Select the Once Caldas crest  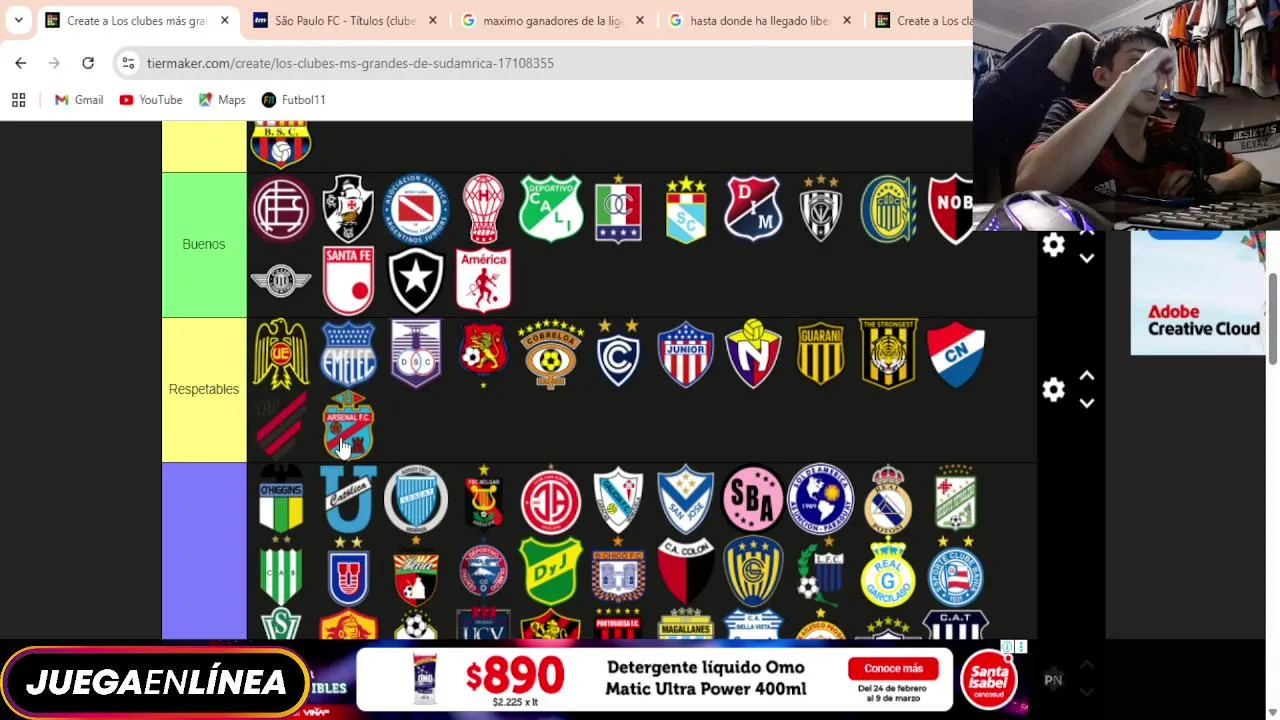pos(618,209)
